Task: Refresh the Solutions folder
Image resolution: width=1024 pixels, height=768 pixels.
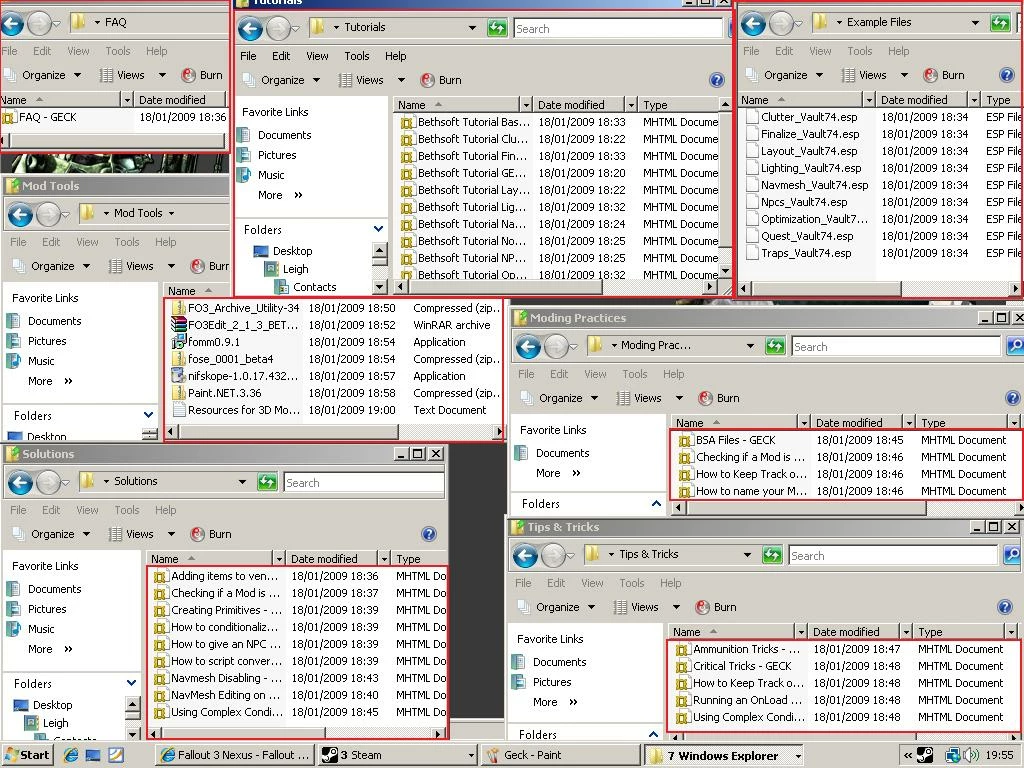Action: [x=267, y=482]
